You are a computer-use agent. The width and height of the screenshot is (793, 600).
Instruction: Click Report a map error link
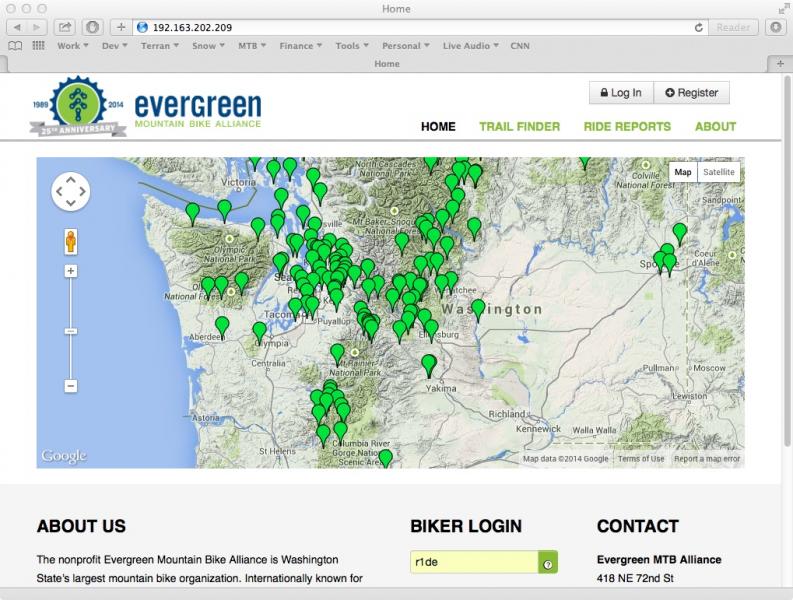pyautogui.click(x=707, y=459)
